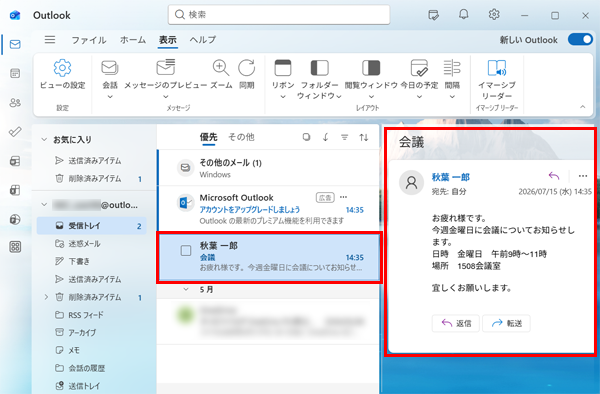The height and width of the screenshot is (394, 600).
Task: Collapse the 5 月 message group
Action: click(x=186, y=289)
